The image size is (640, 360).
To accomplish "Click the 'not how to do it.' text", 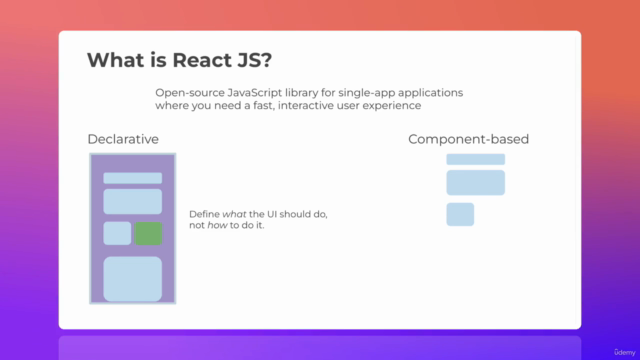I will click(x=227, y=225).
